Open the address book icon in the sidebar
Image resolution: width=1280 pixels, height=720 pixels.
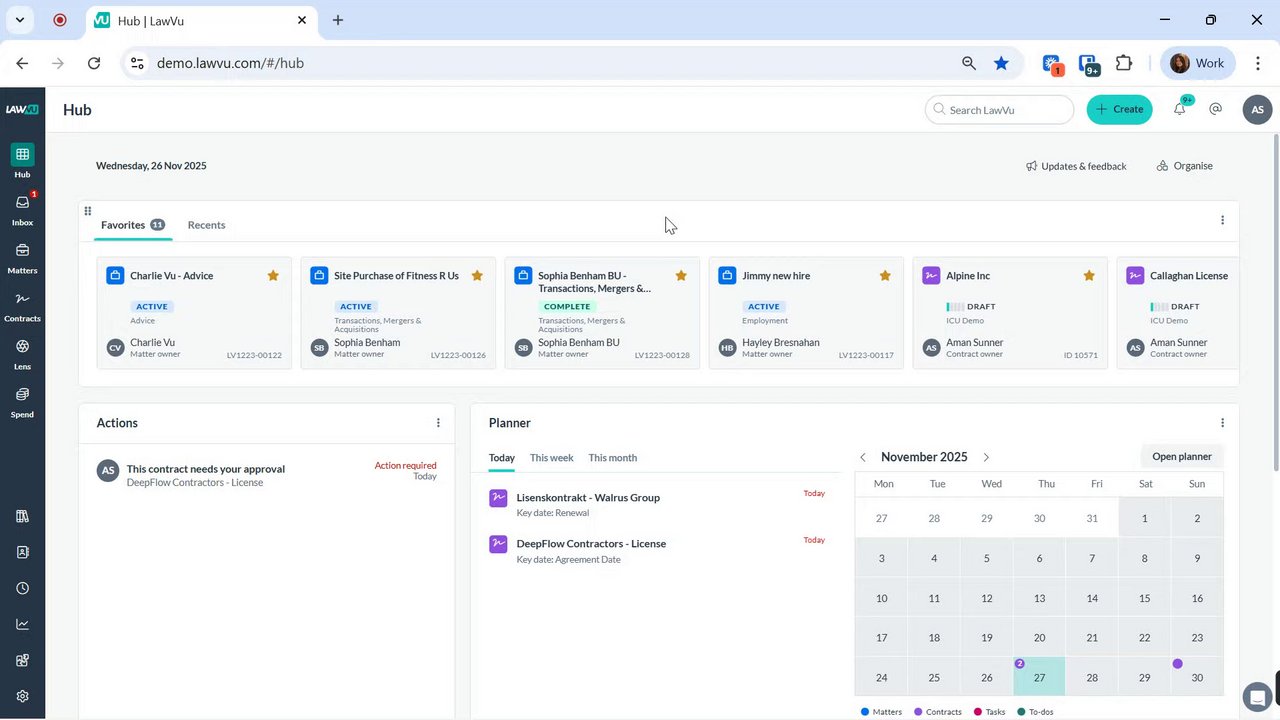click(22, 552)
